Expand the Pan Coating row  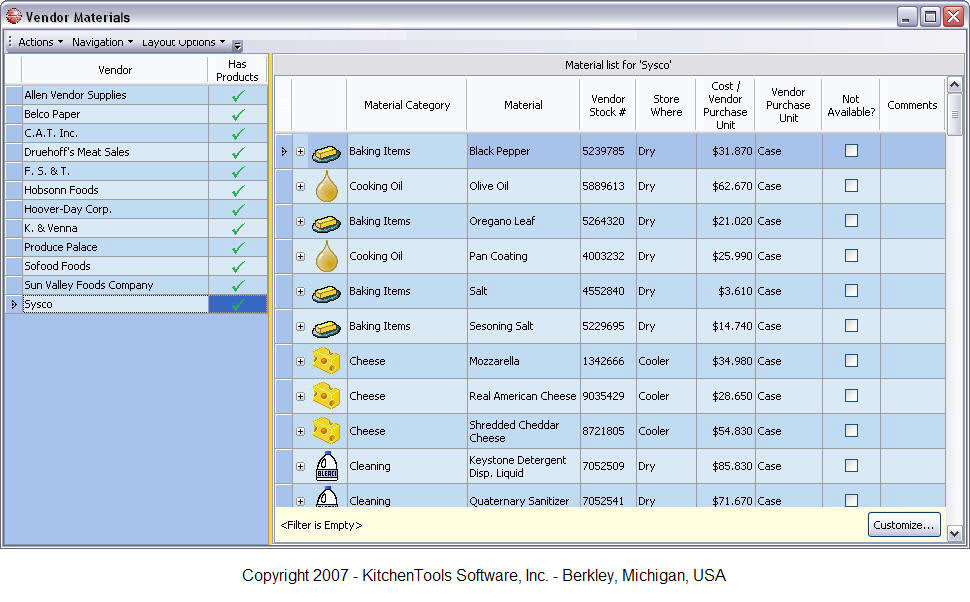(301, 256)
